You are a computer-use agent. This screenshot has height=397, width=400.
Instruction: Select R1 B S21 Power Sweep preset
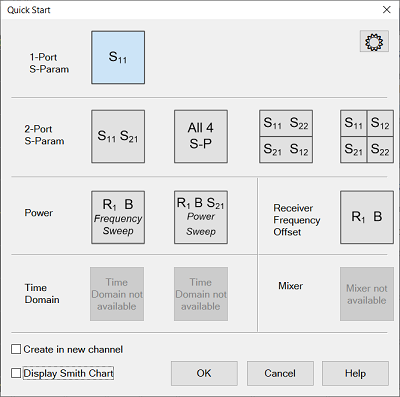click(201, 217)
